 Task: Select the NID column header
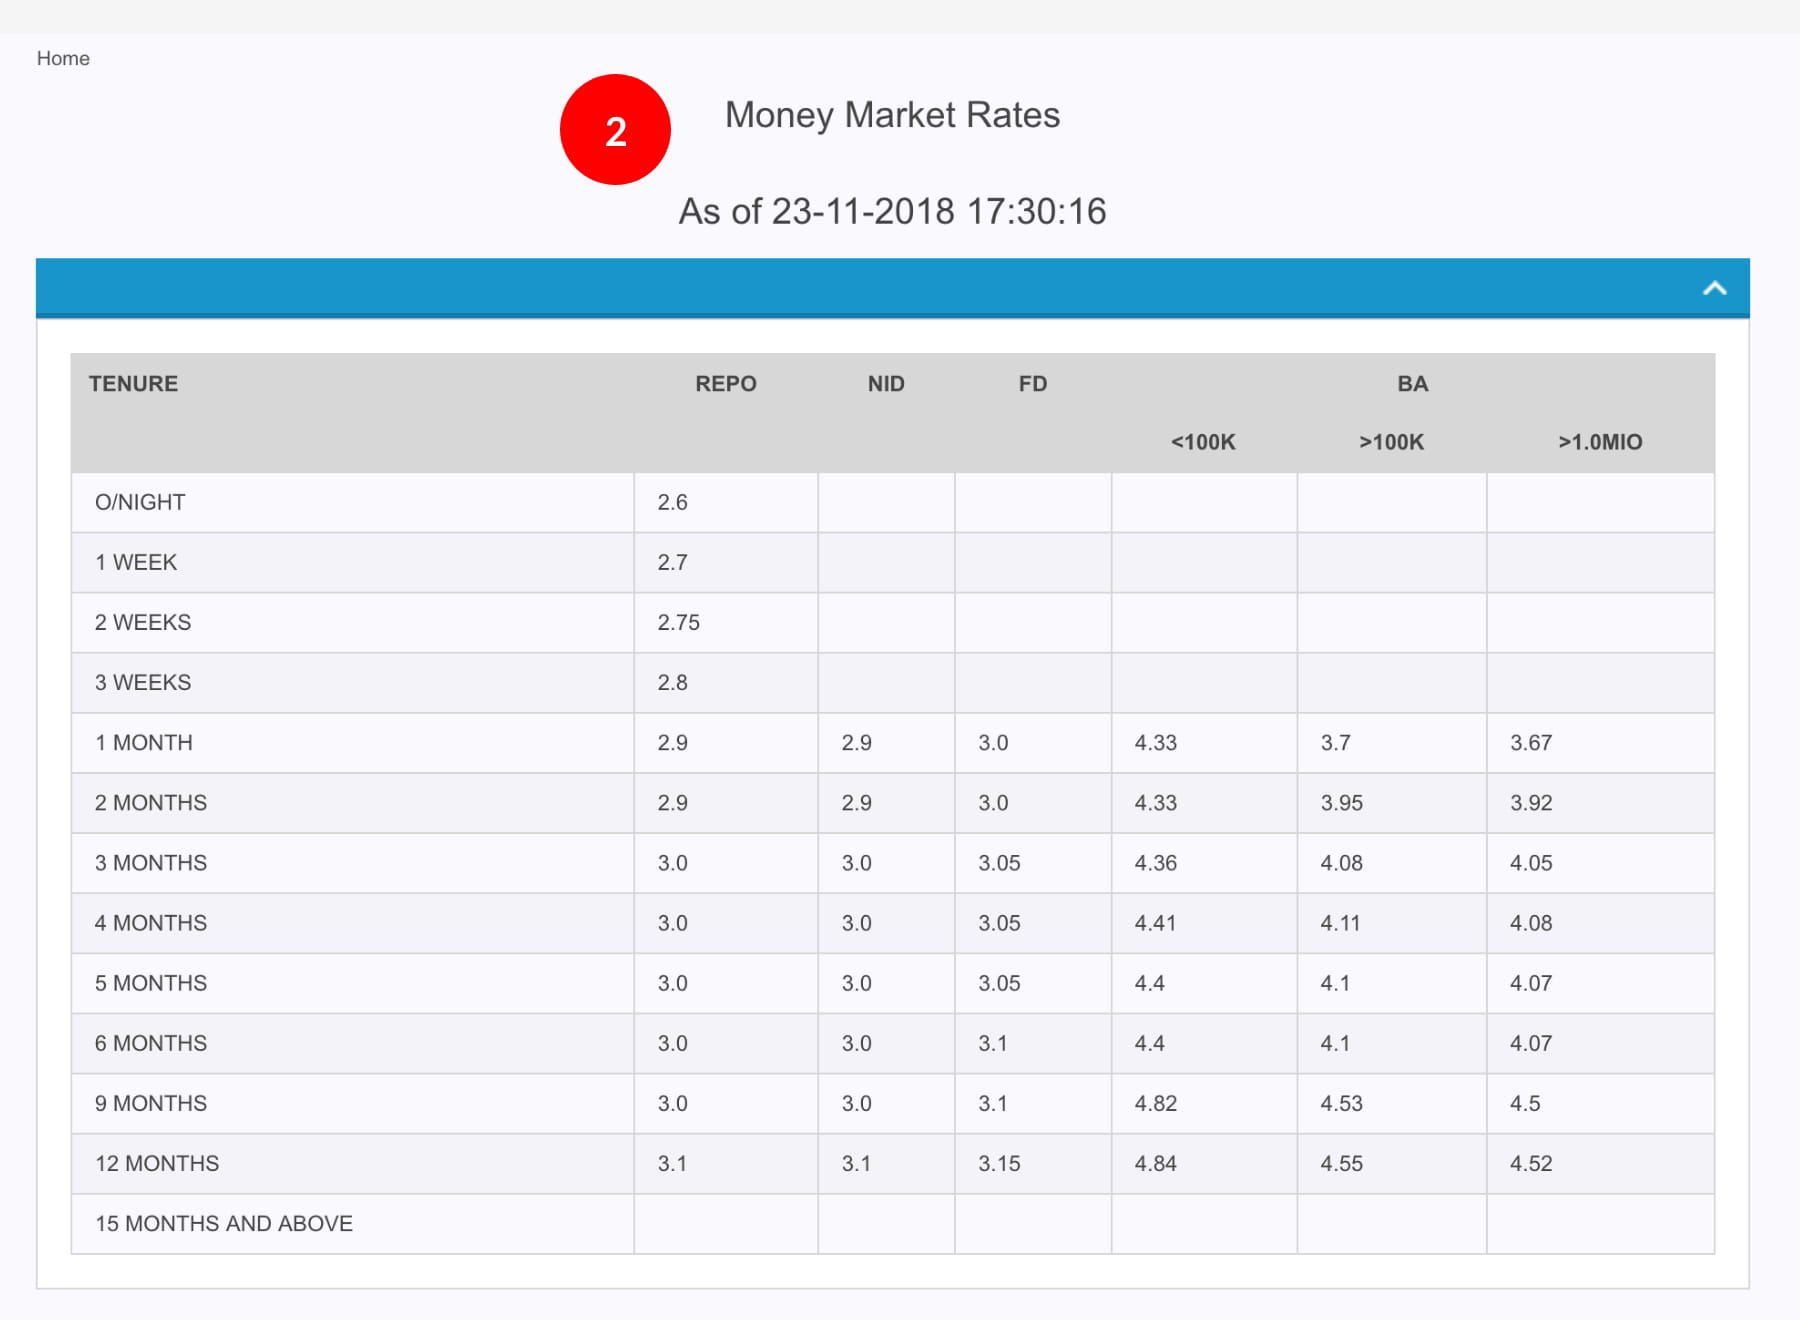pyautogui.click(x=886, y=384)
